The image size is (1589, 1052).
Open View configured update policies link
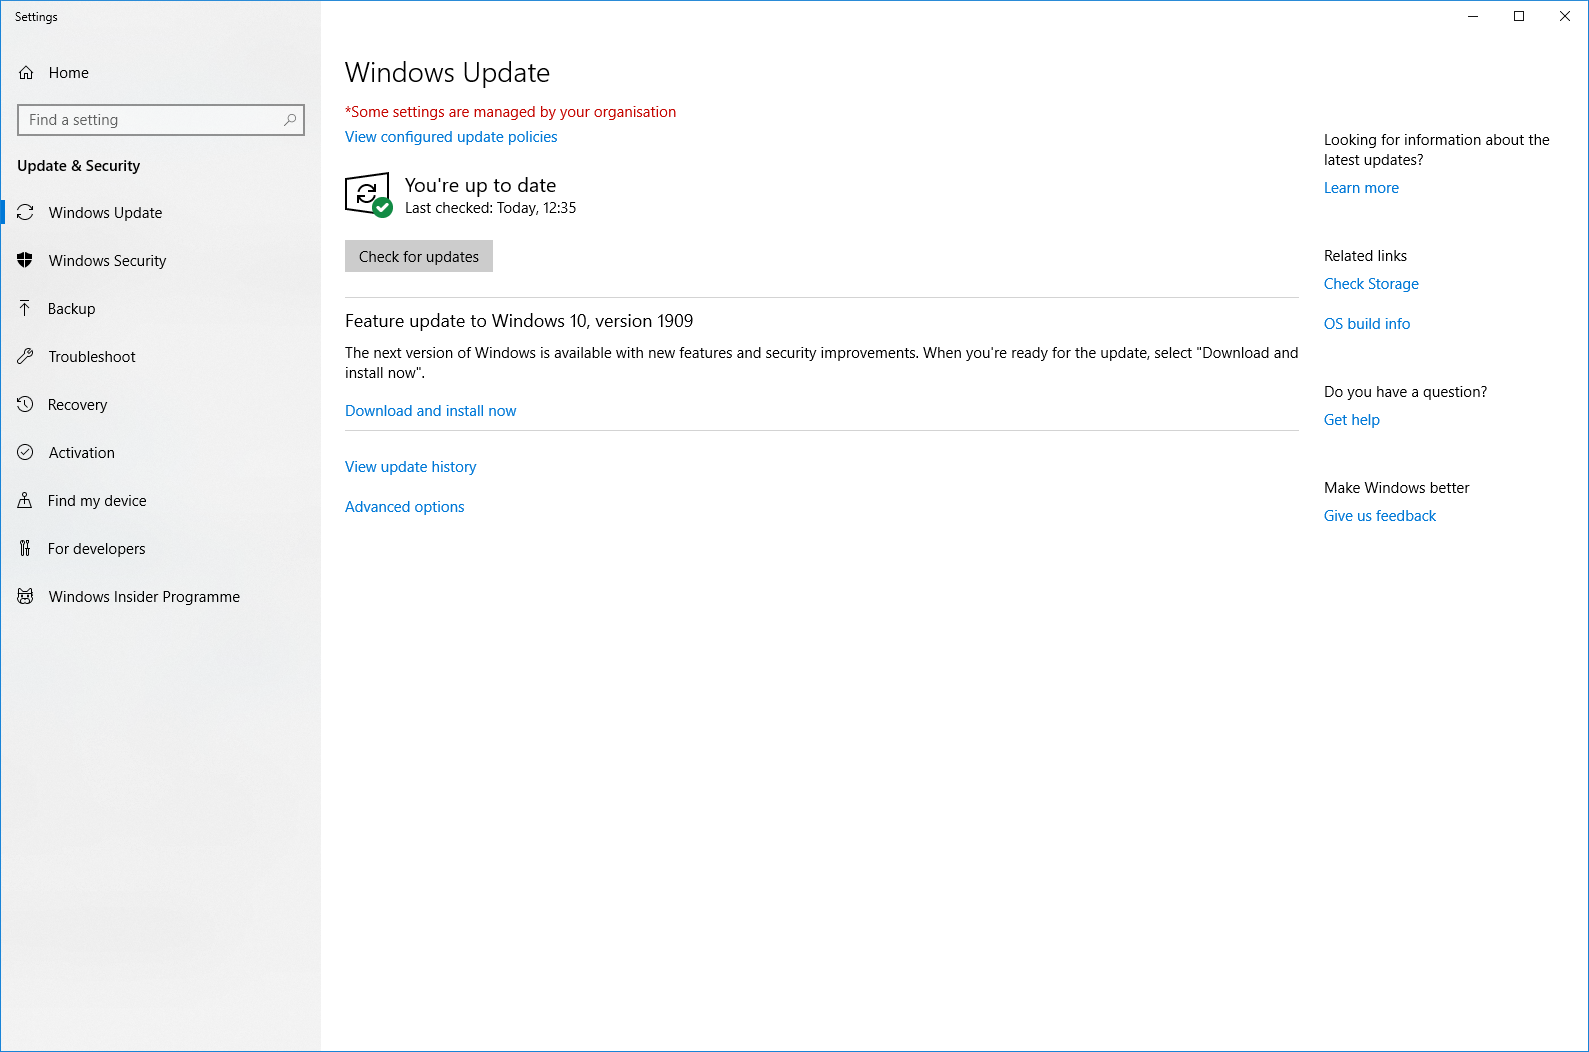point(451,137)
